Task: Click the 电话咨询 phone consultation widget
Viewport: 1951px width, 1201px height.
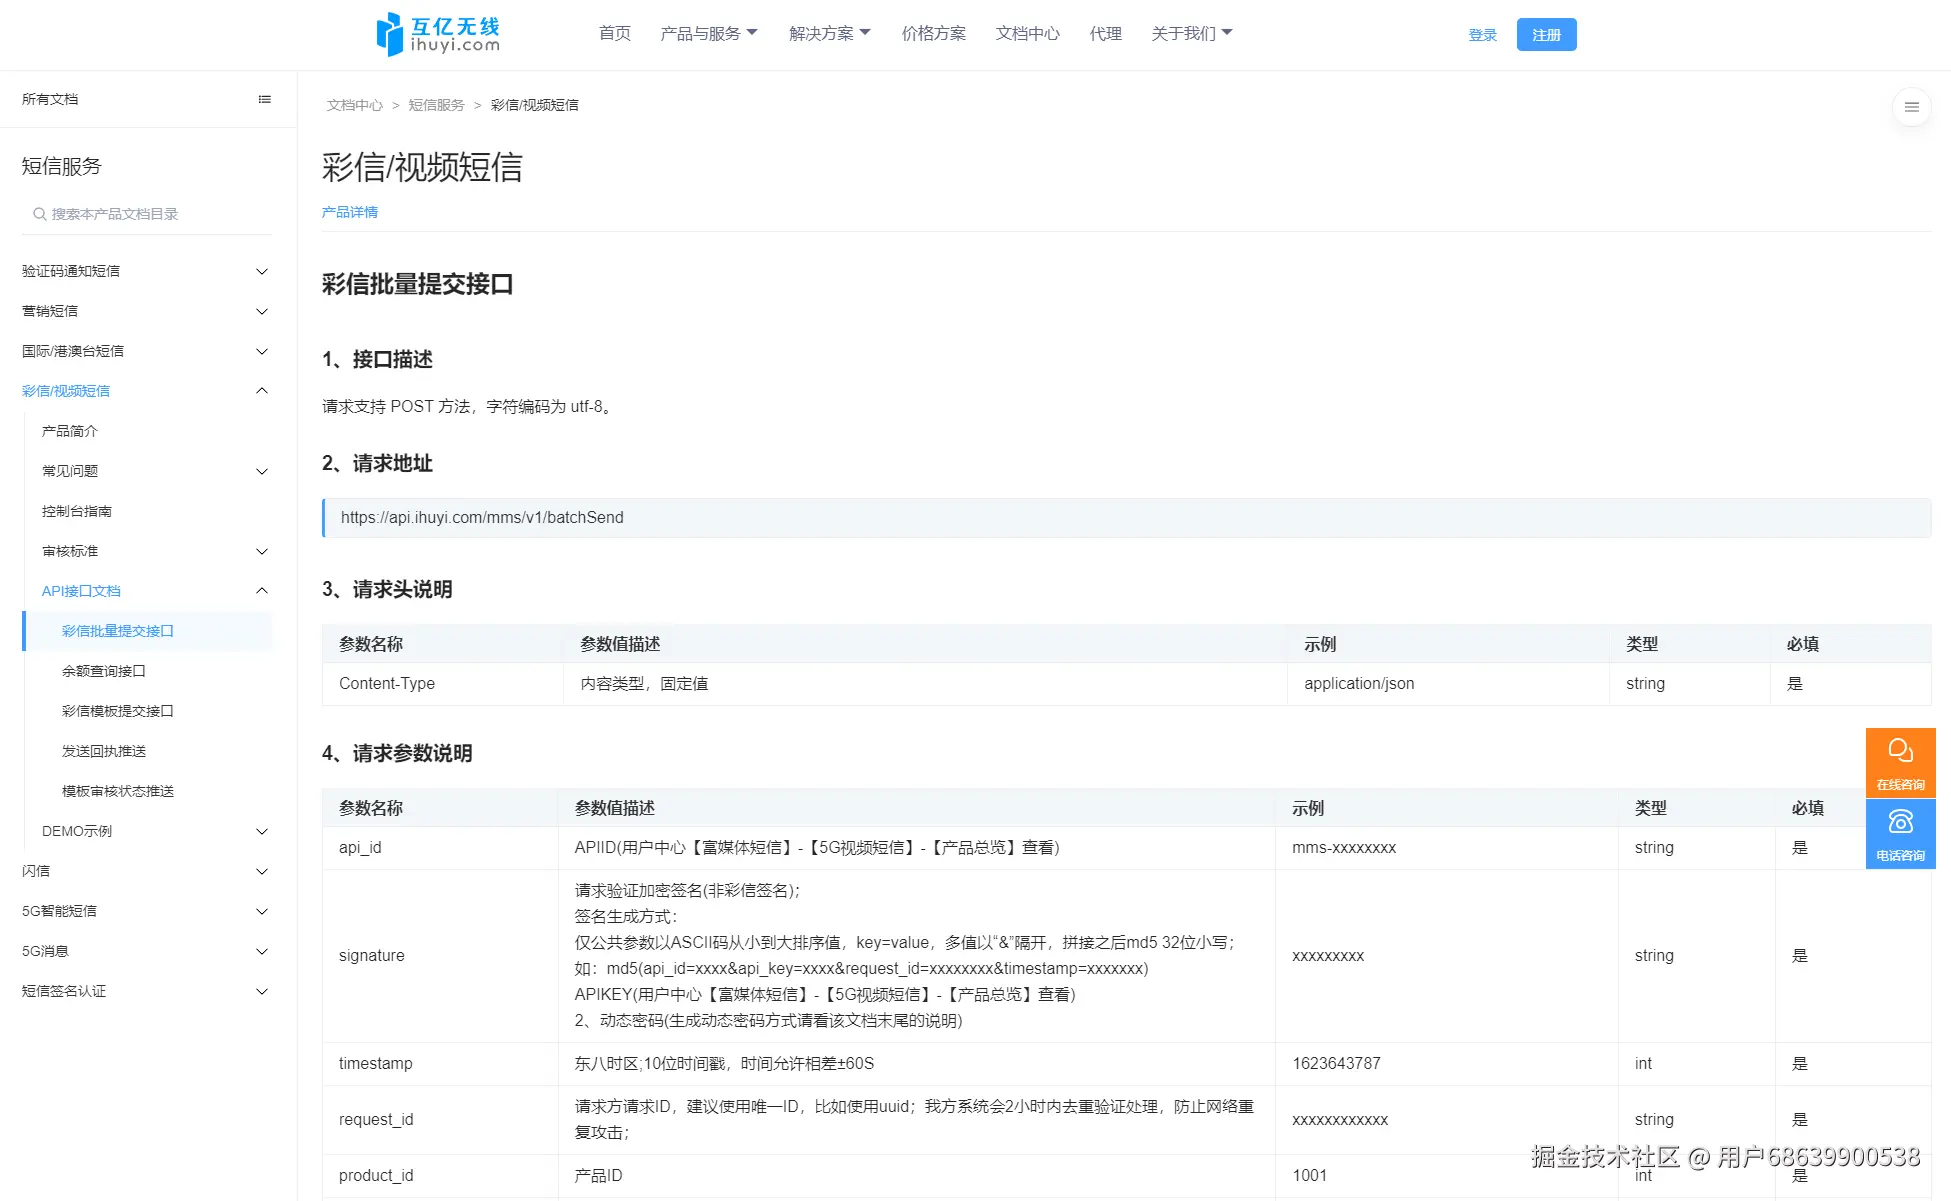Action: (x=1900, y=833)
